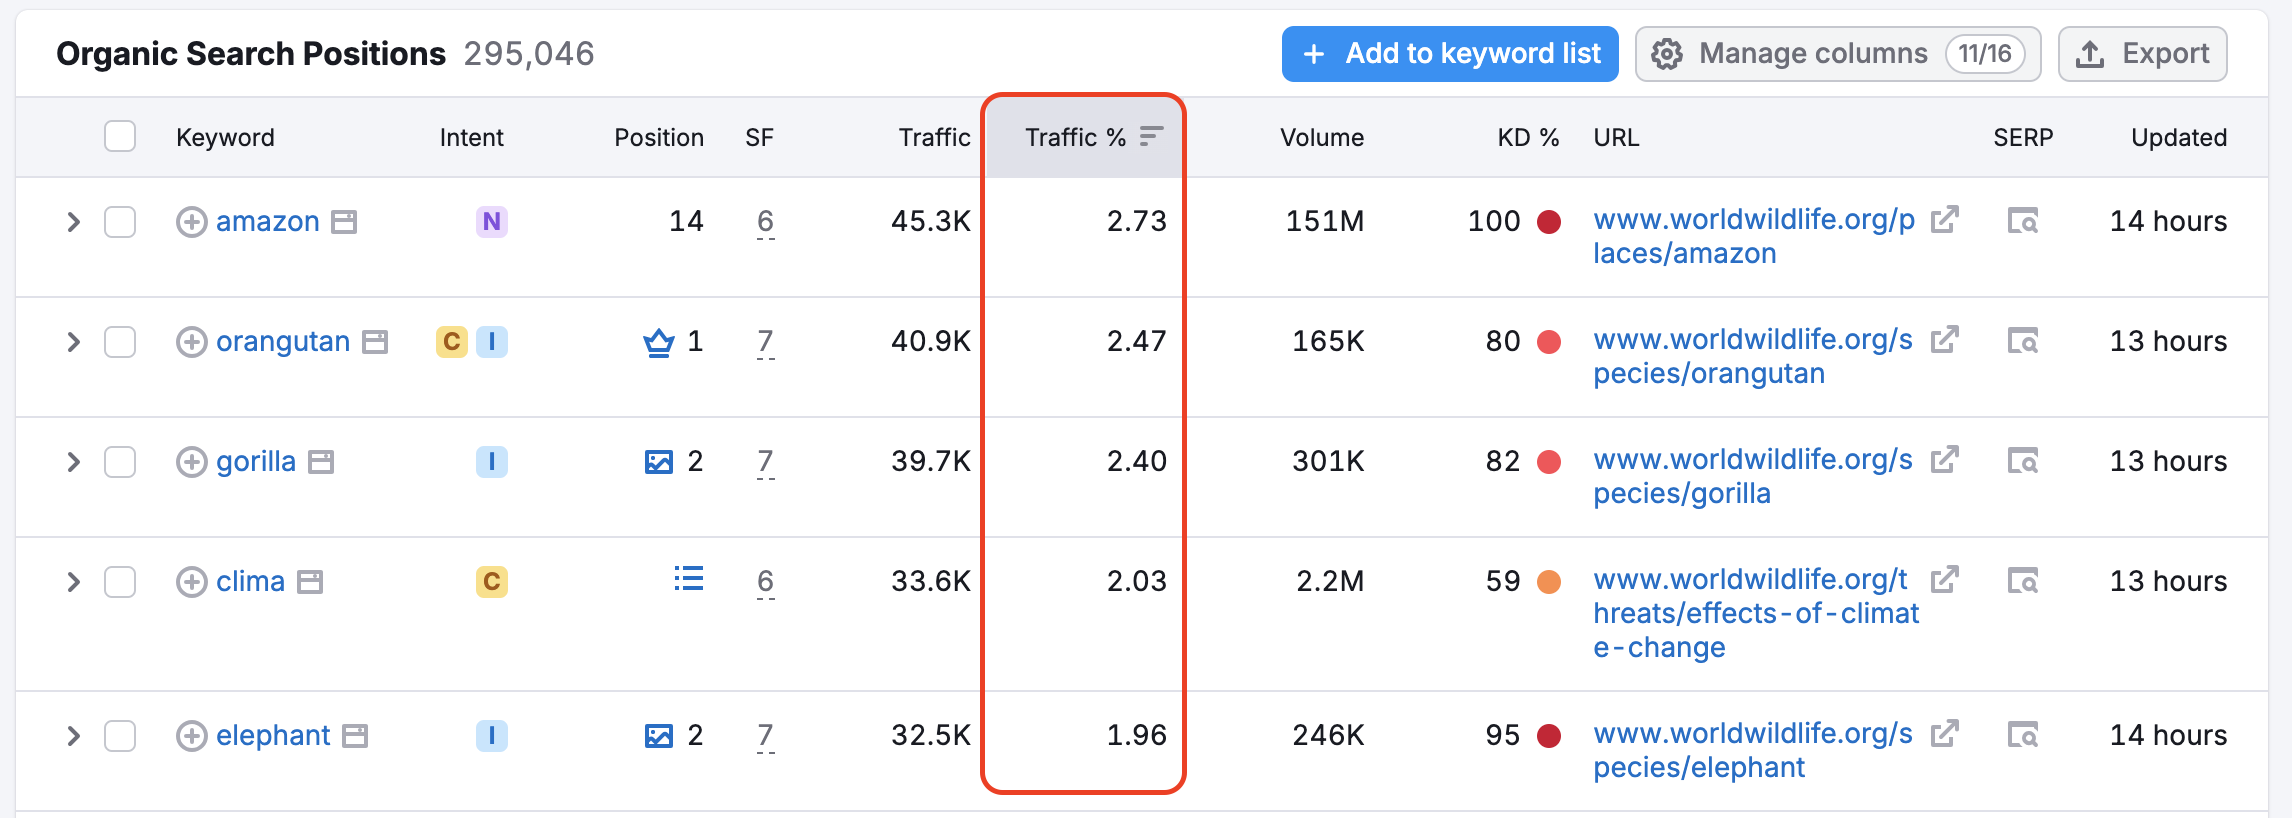Image resolution: width=2292 pixels, height=818 pixels.
Task: Click Add to keyword list button
Action: click(x=1449, y=54)
